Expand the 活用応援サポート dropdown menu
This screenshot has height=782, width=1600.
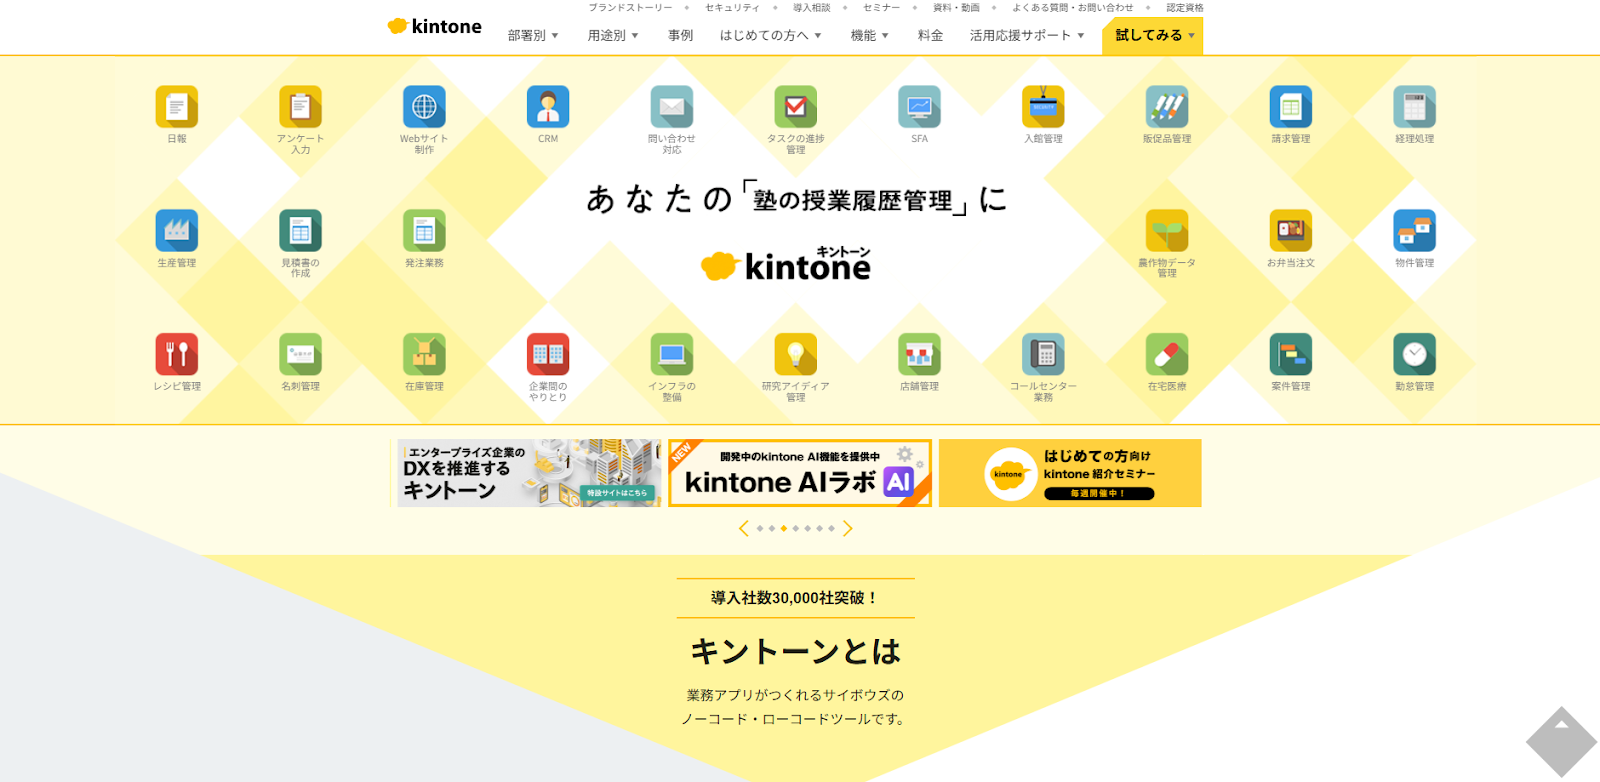1027,35
